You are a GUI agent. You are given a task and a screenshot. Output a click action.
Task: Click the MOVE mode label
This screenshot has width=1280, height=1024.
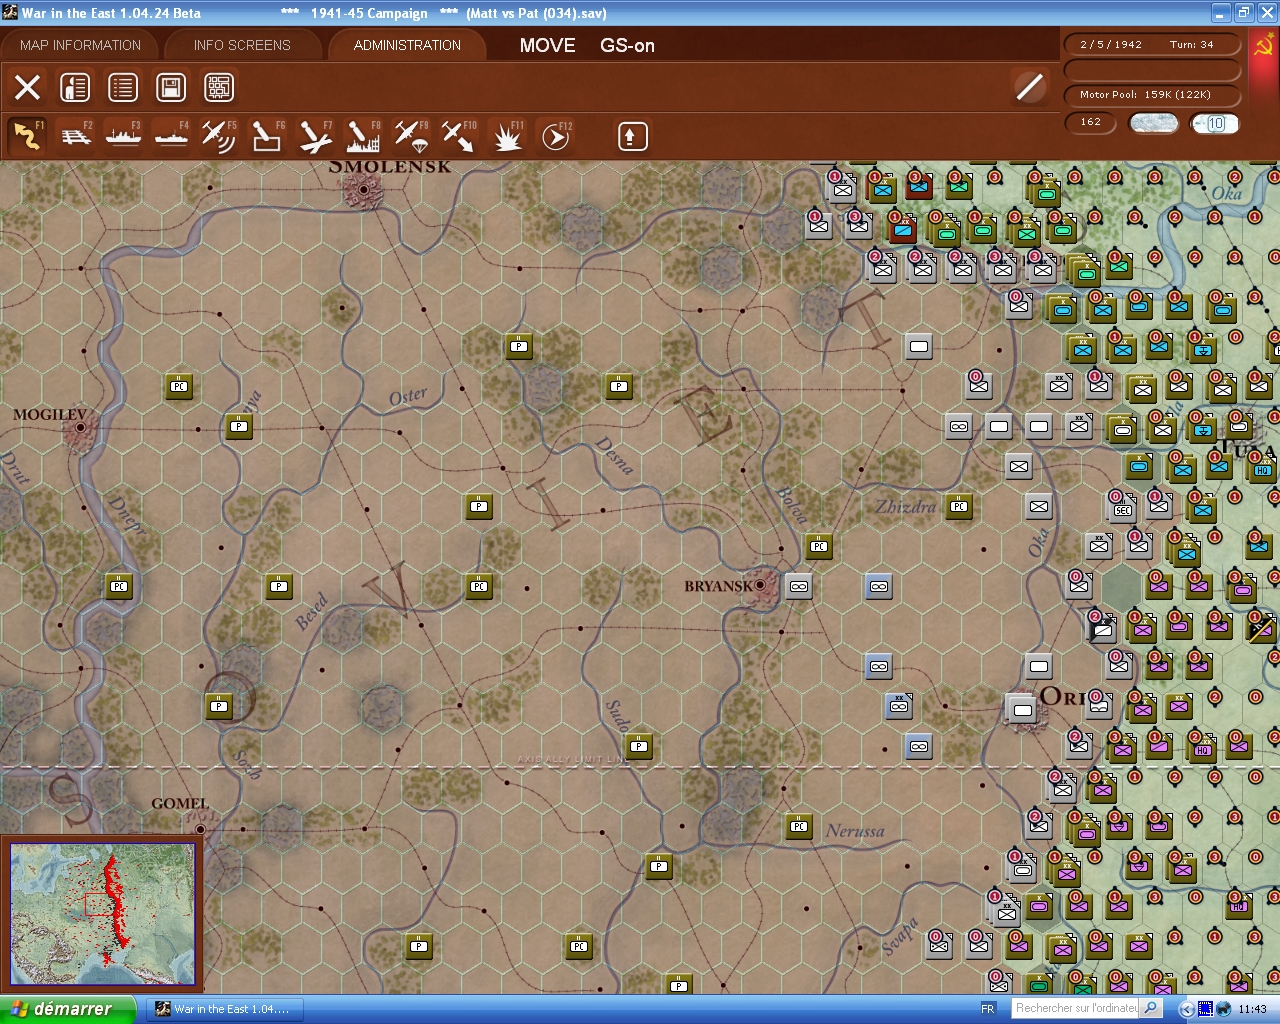point(548,45)
